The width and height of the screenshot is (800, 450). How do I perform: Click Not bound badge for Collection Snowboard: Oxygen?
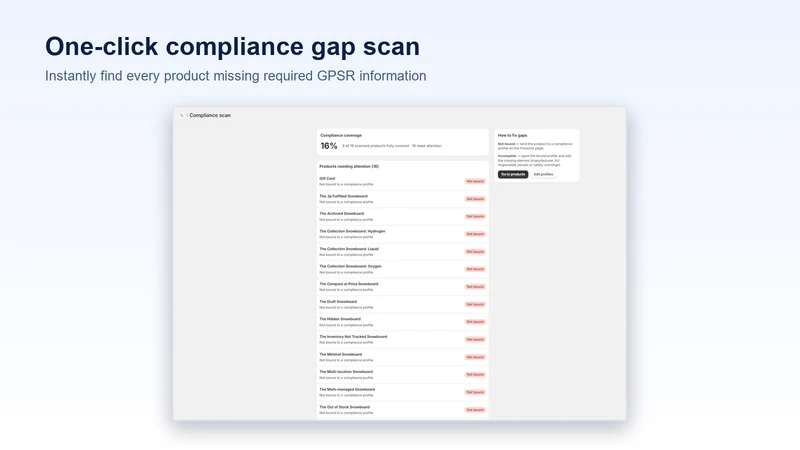point(475,269)
